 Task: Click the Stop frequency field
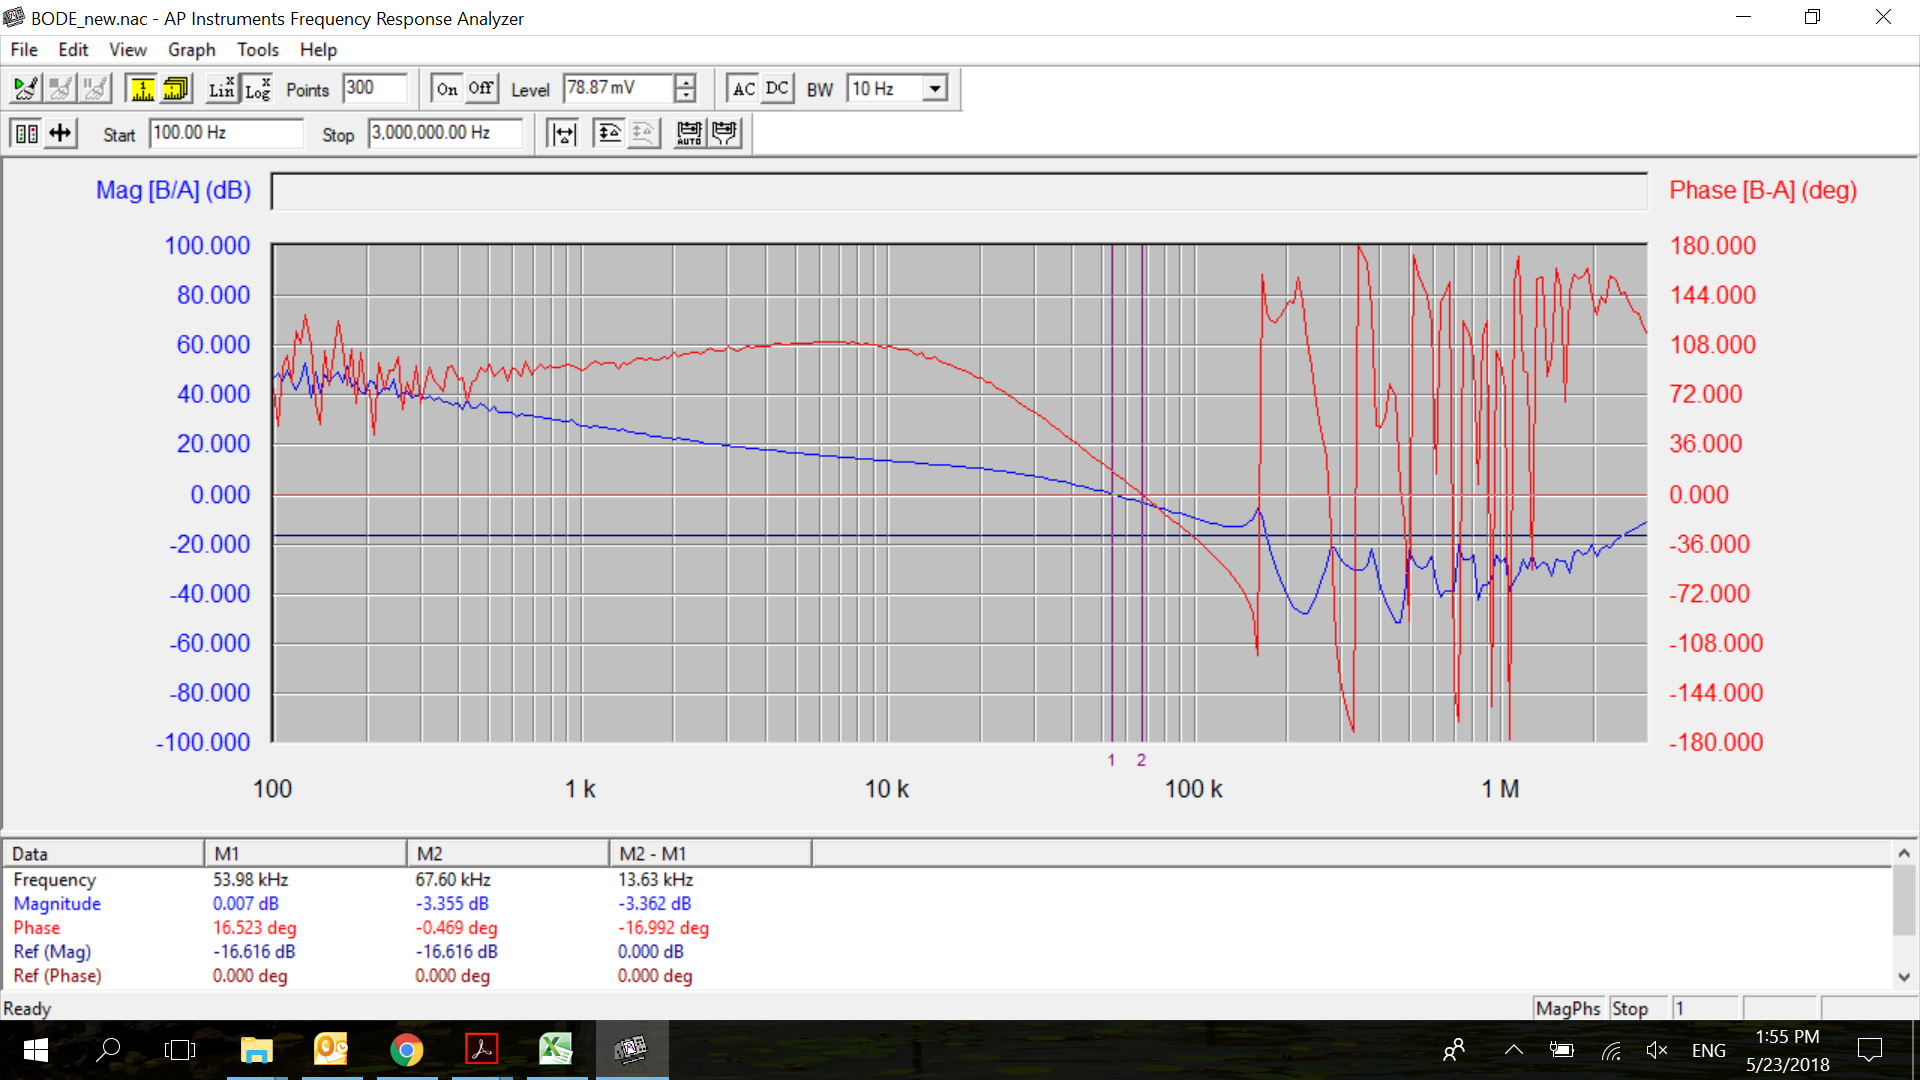pyautogui.click(x=446, y=133)
